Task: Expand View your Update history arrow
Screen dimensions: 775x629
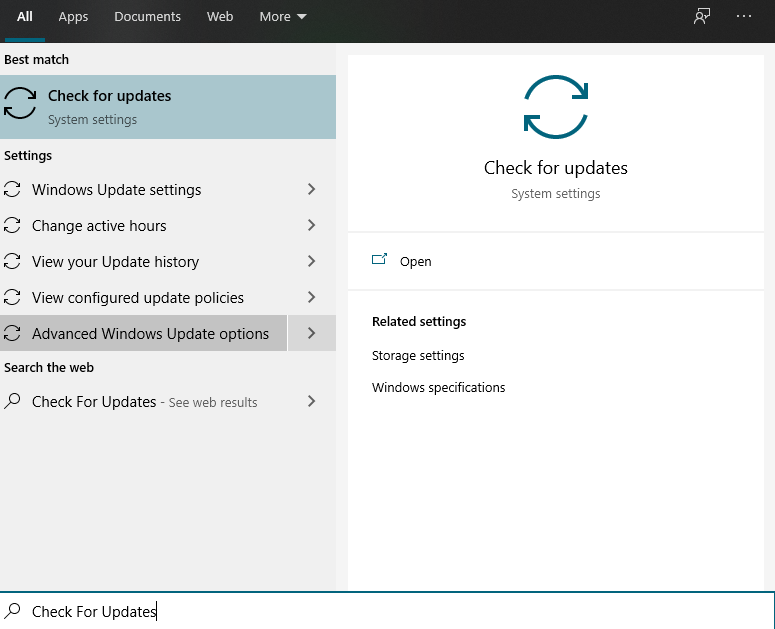Action: [x=311, y=261]
